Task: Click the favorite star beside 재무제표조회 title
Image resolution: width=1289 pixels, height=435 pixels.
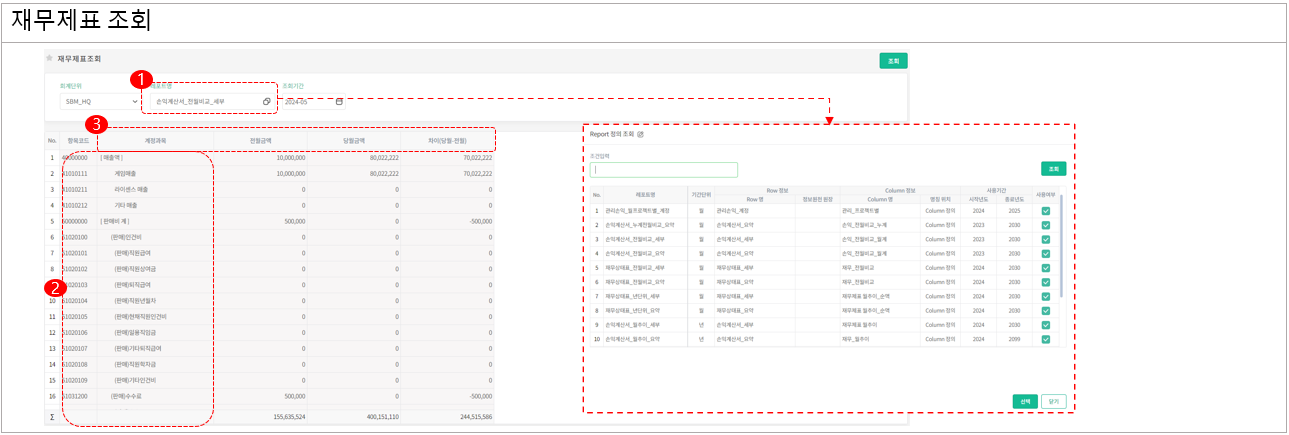Action: pyautogui.click(x=50, y=59)
